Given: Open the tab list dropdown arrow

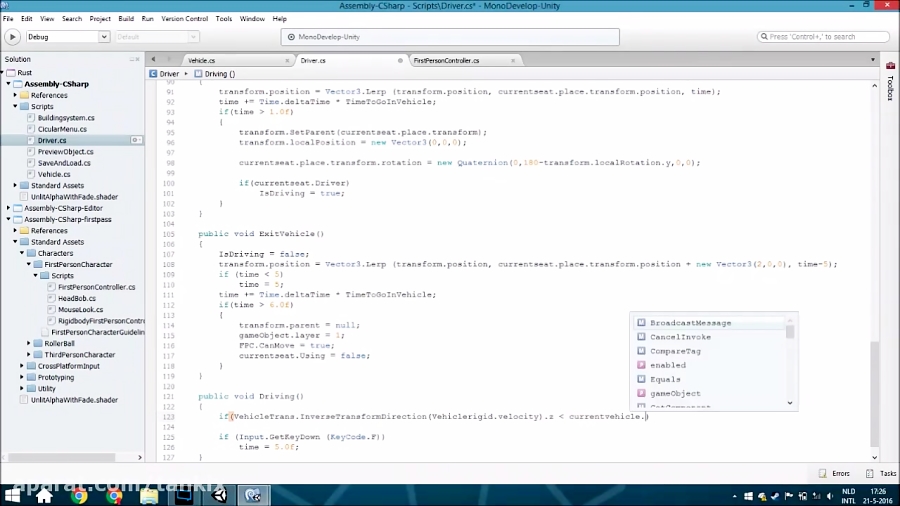Looking at the screenshot, I should pos(873,60).
